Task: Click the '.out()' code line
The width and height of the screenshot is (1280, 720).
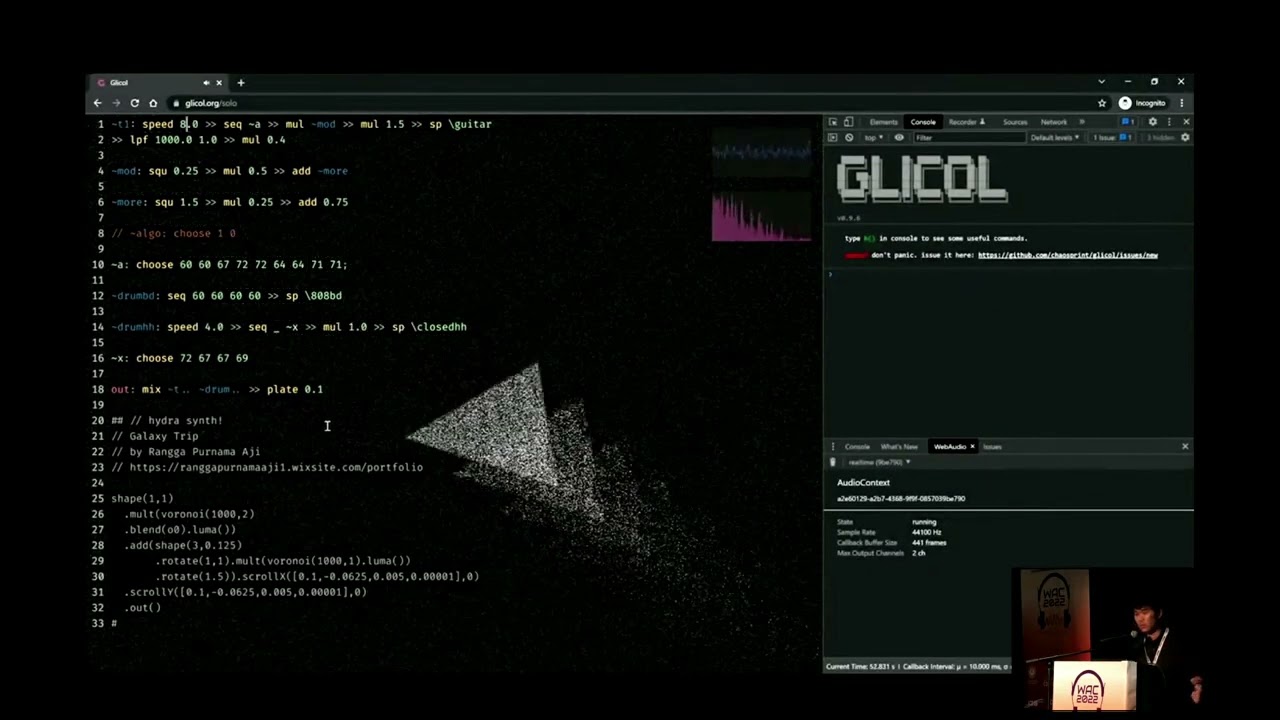Action: 142,607
